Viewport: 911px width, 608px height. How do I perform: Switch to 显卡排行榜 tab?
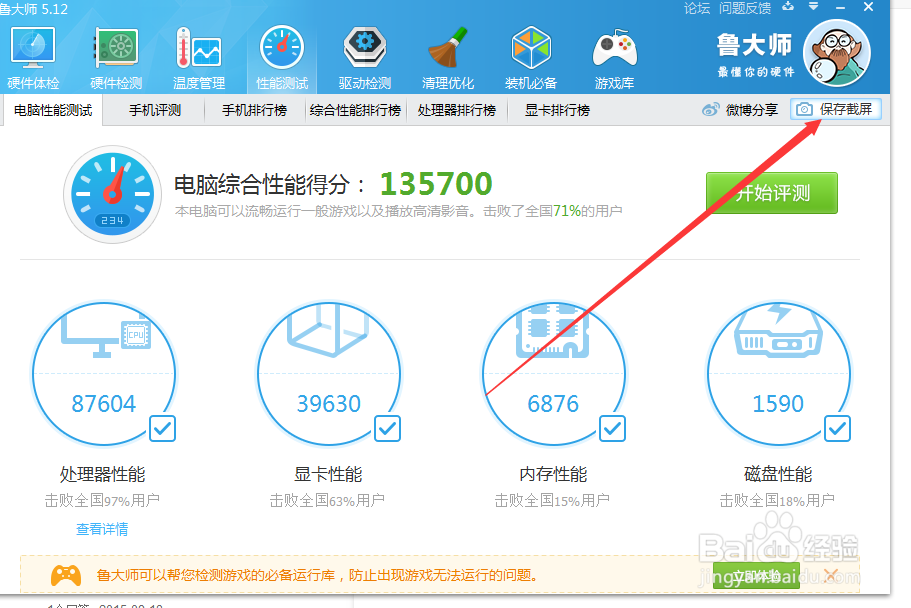[x=557, y=110]
